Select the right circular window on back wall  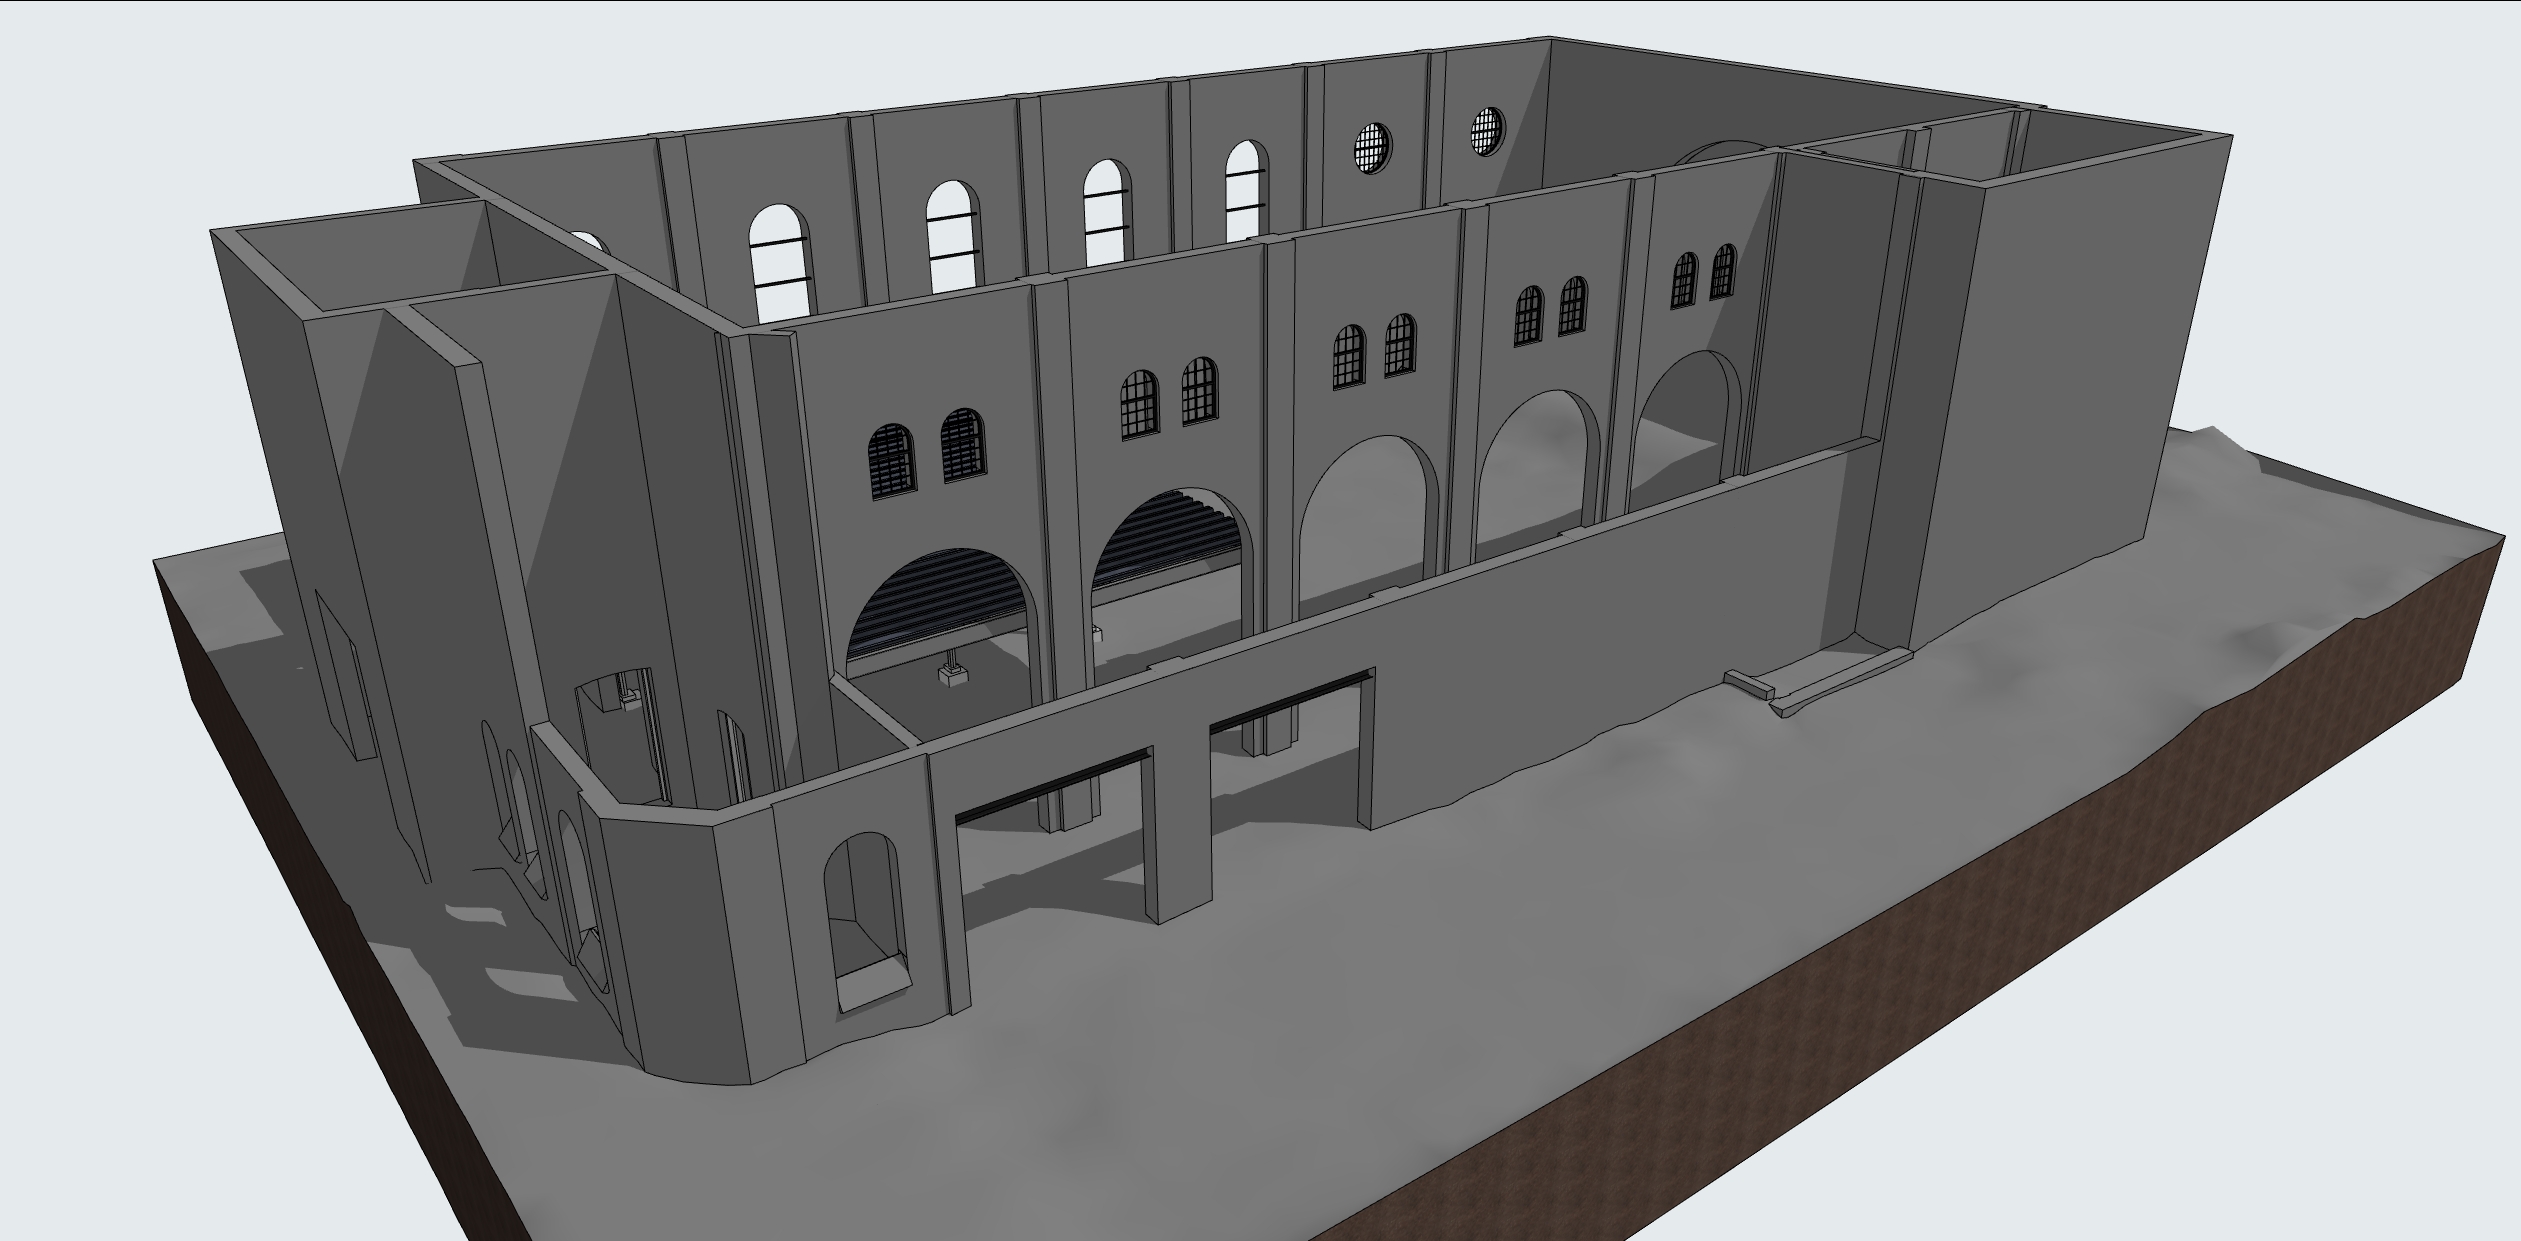point(1487,133)
